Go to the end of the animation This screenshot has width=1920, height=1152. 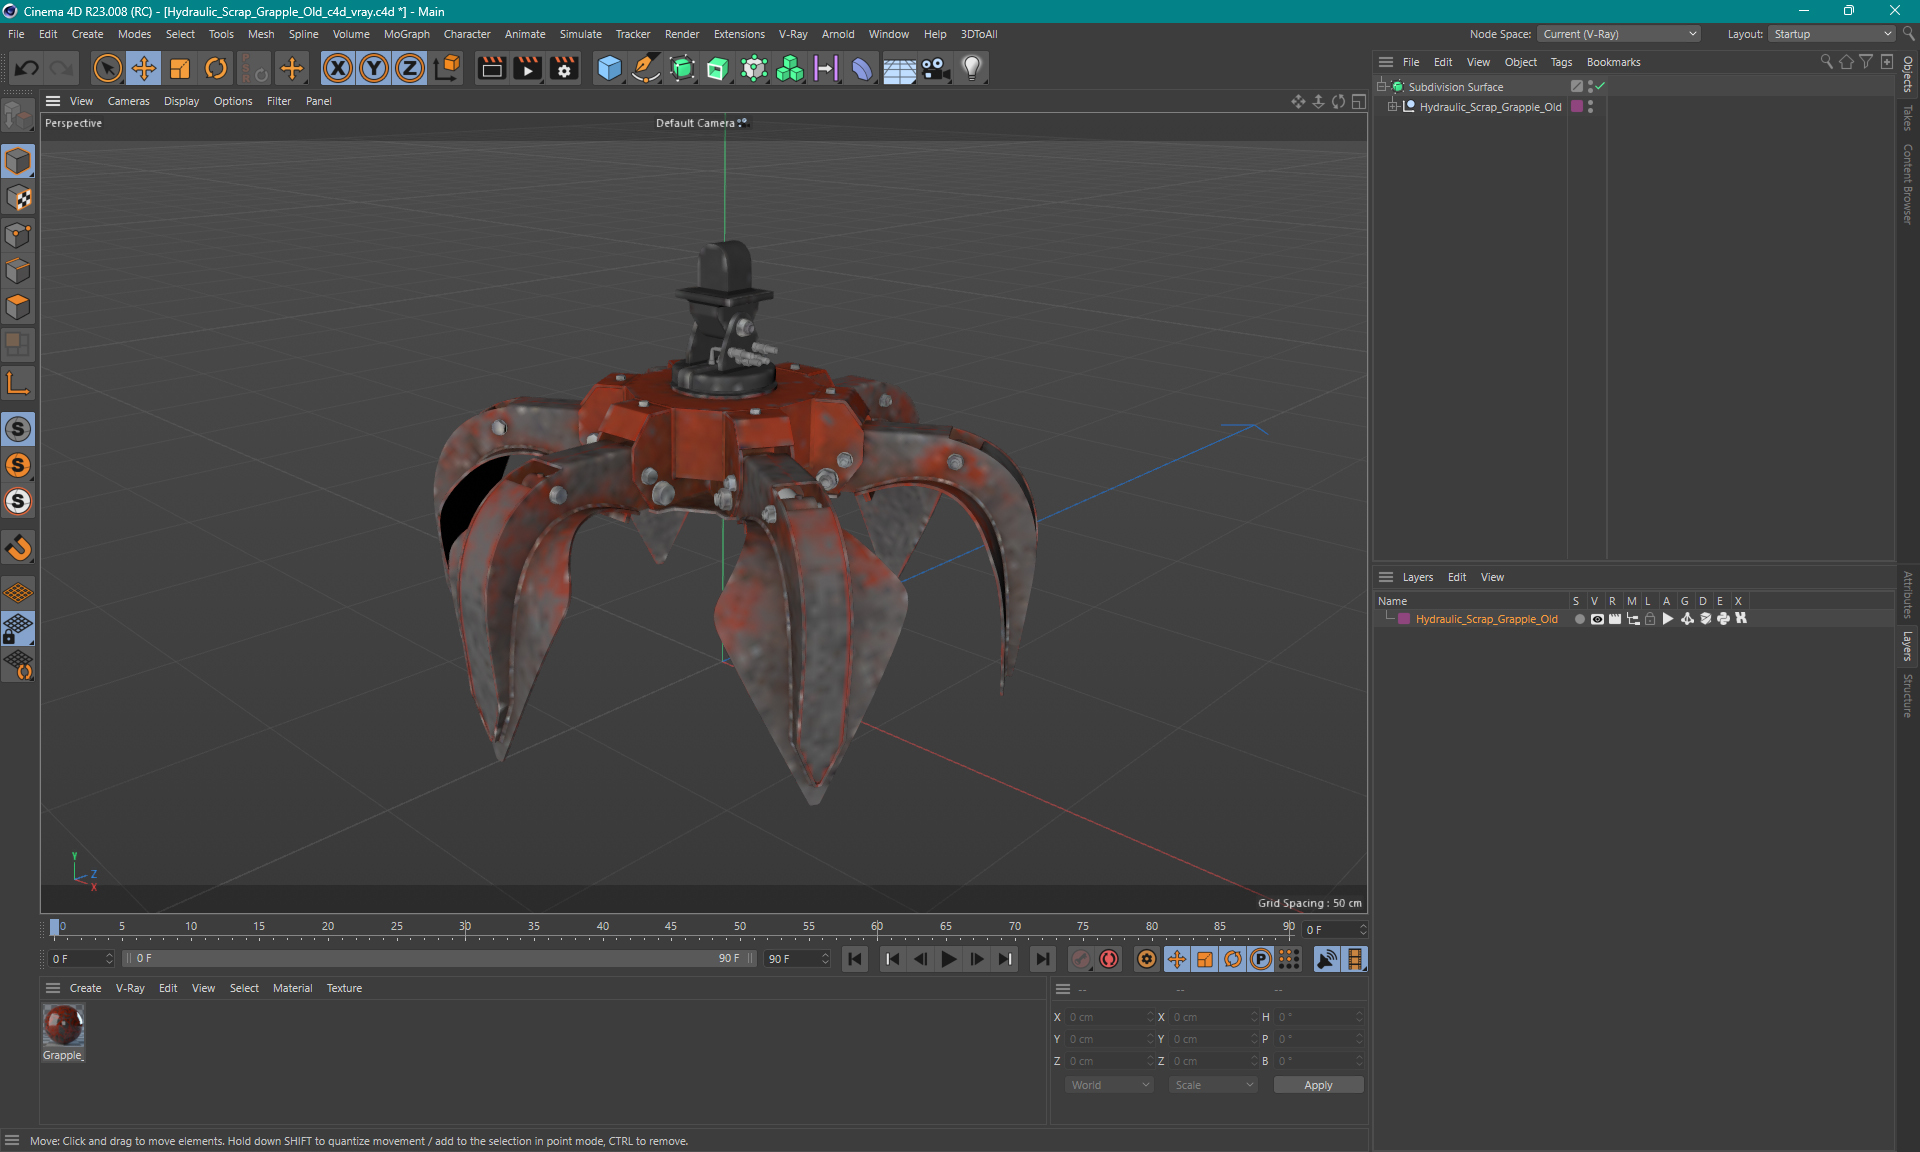[1042, 959]
